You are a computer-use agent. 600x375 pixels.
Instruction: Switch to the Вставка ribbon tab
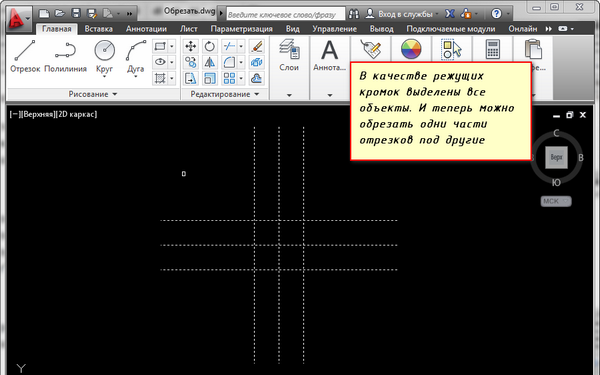(x=98, y=29)
